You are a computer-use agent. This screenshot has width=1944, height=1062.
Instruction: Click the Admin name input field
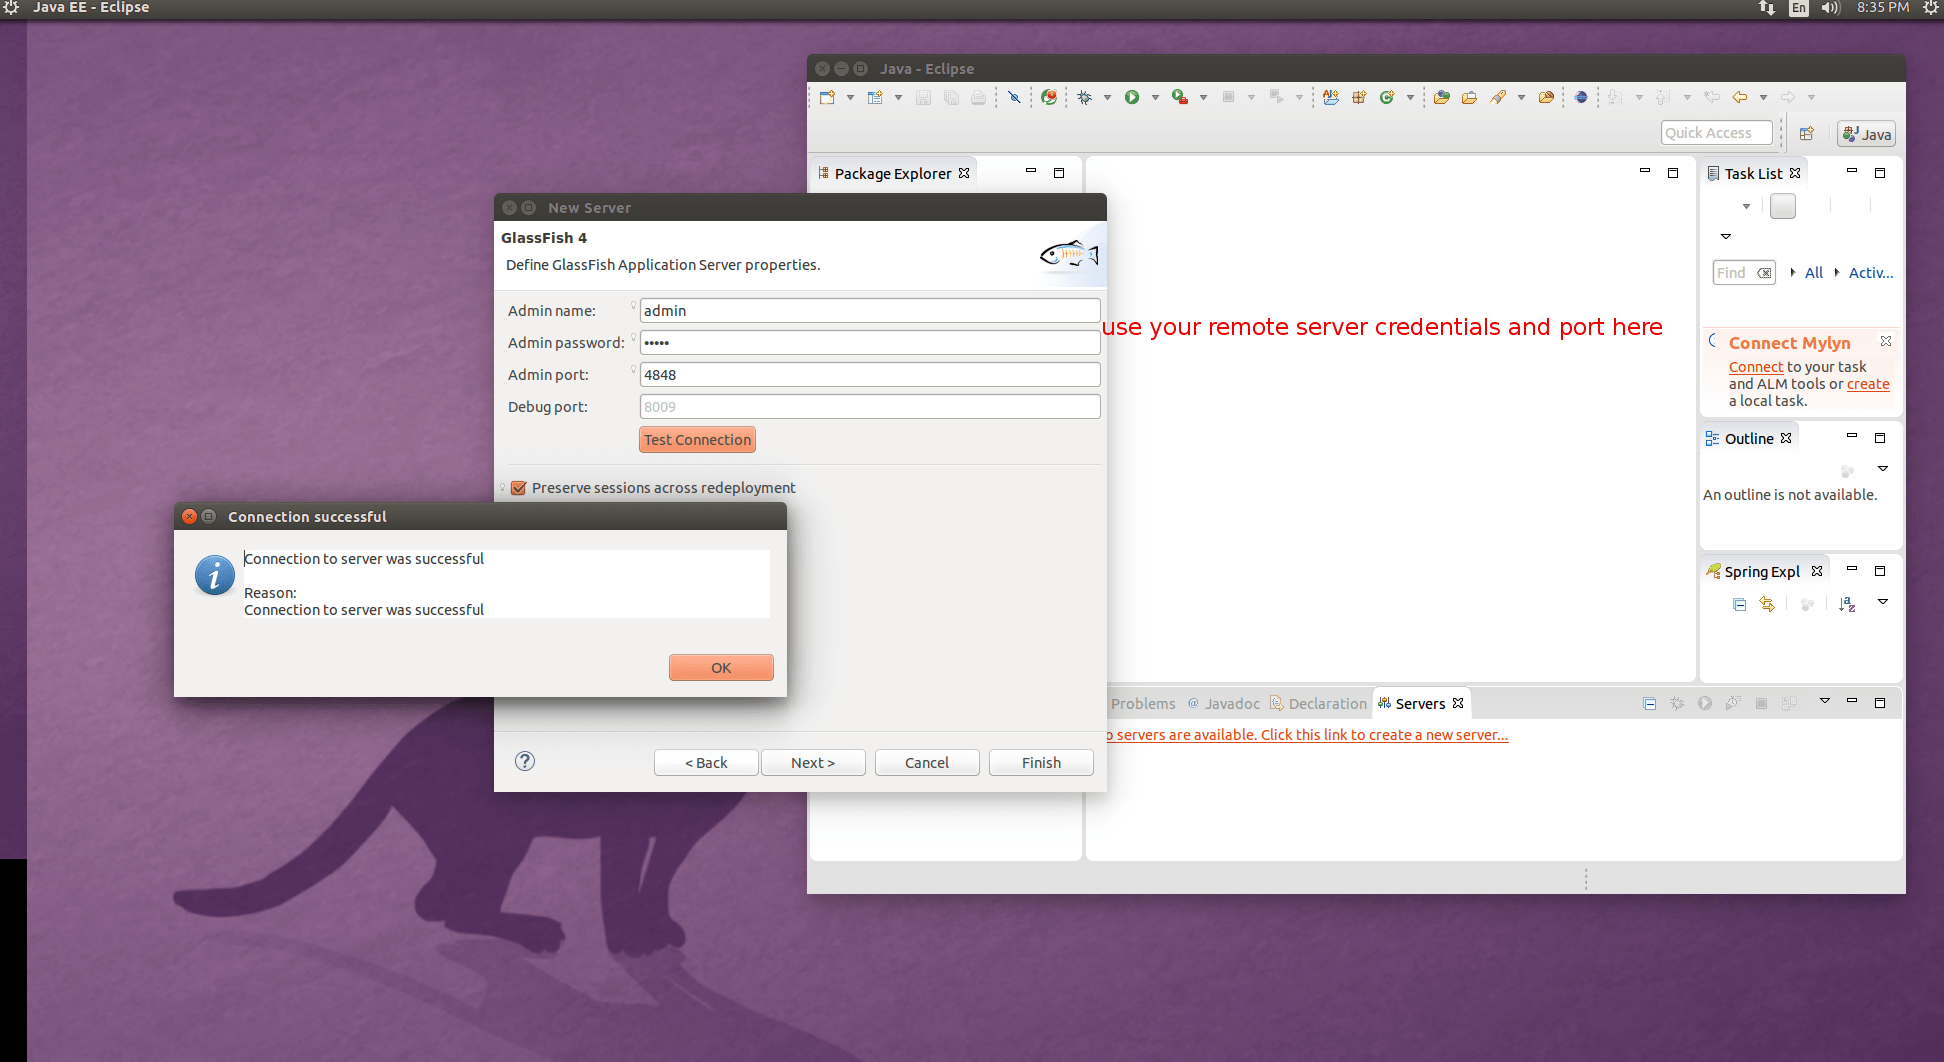click(x=870, y=310)
